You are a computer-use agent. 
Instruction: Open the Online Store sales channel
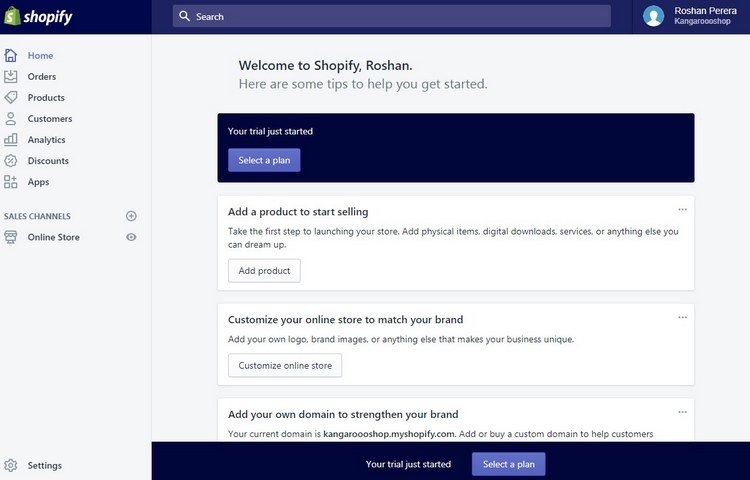click(53, 237)
